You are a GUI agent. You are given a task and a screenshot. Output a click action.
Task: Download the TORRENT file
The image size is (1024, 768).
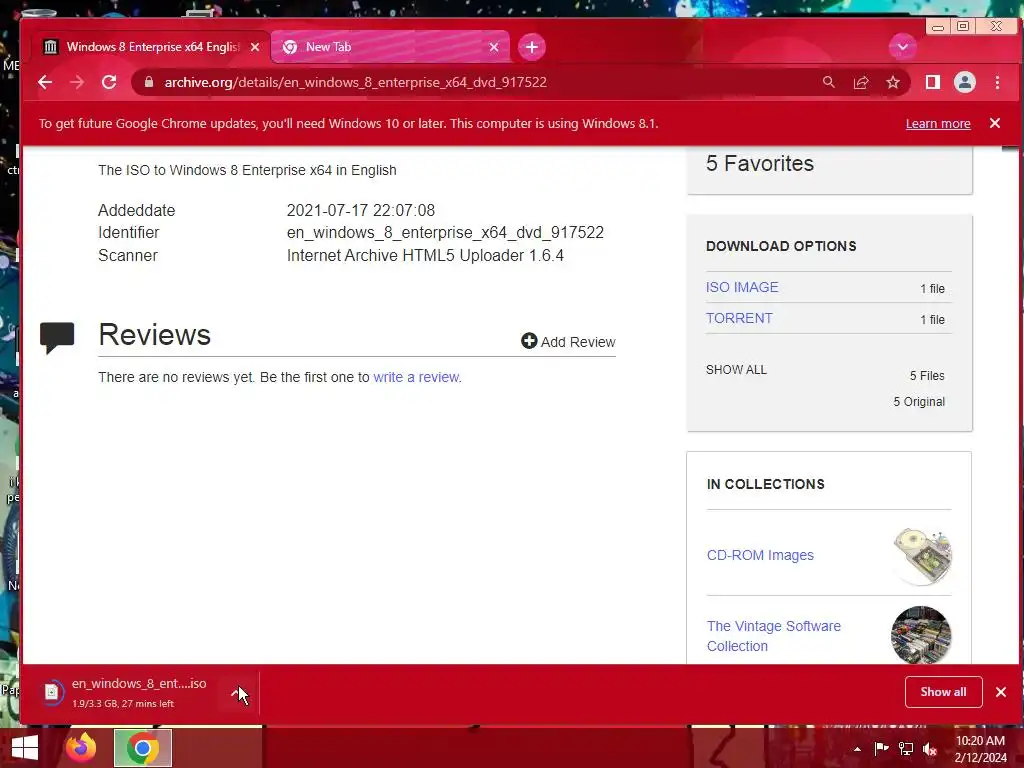[739, 318]
